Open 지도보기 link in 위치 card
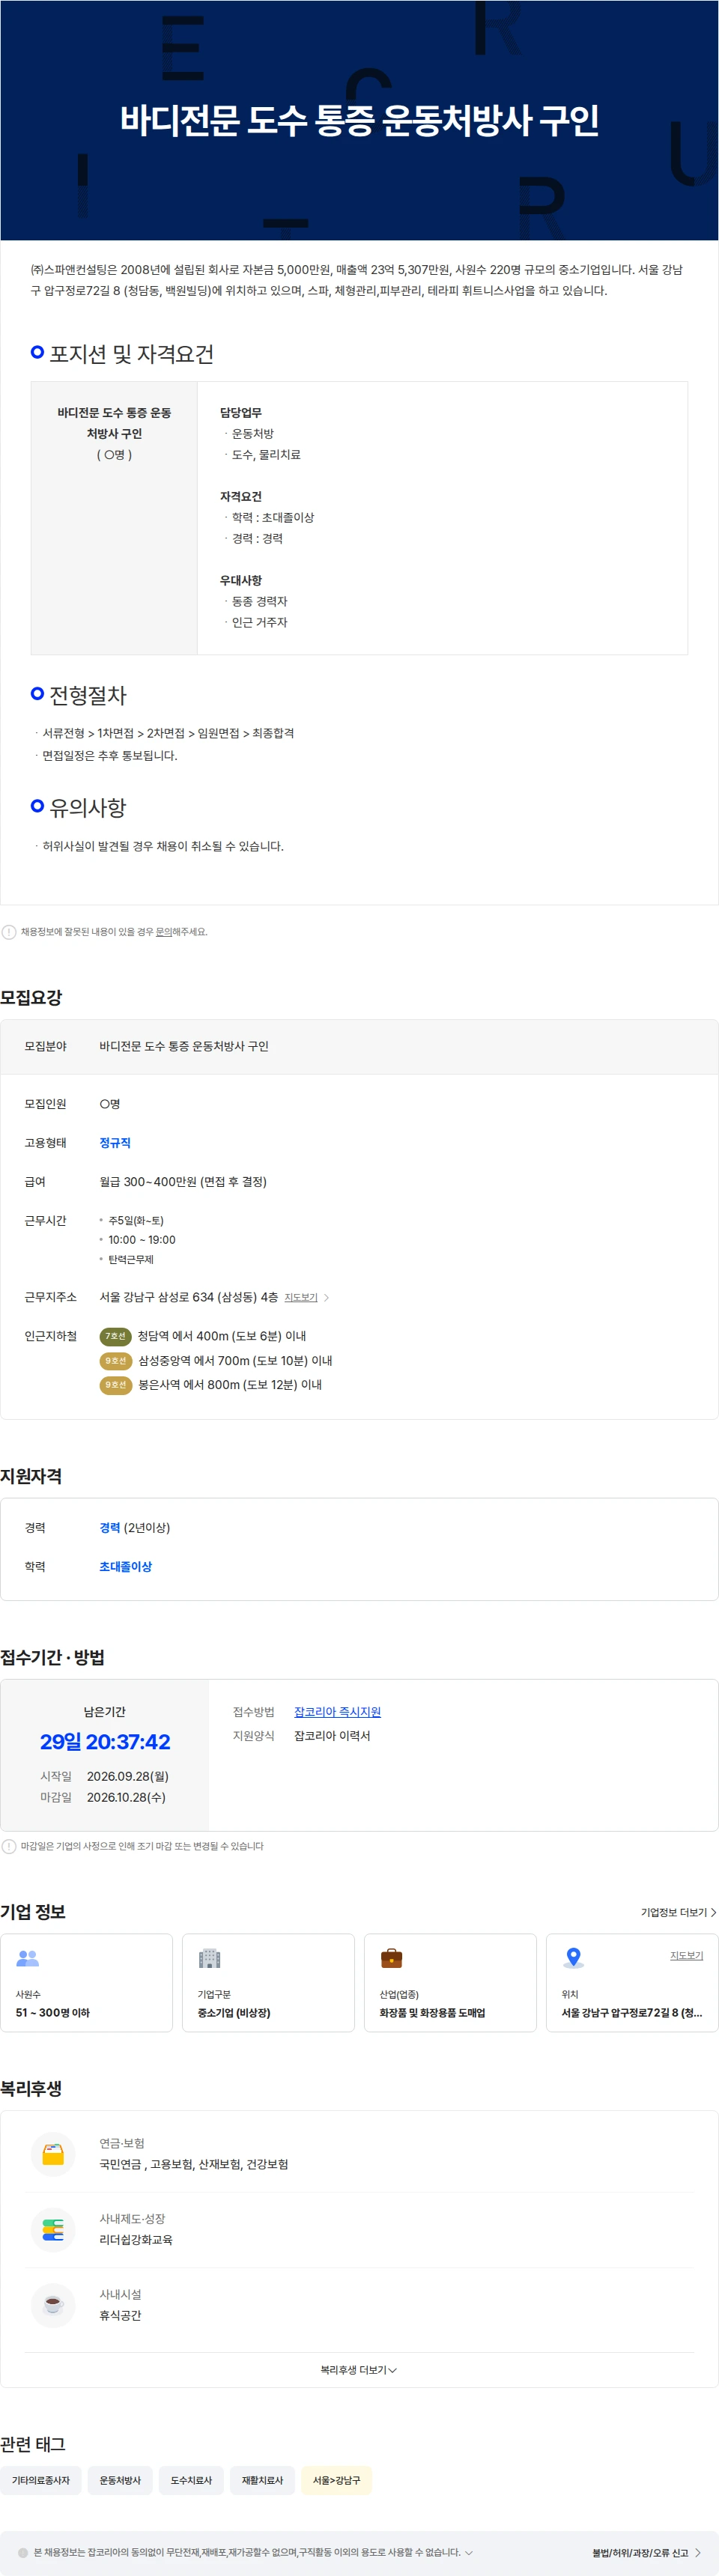The height and width of the screenshot is (2576, 719). (686, 1955)
